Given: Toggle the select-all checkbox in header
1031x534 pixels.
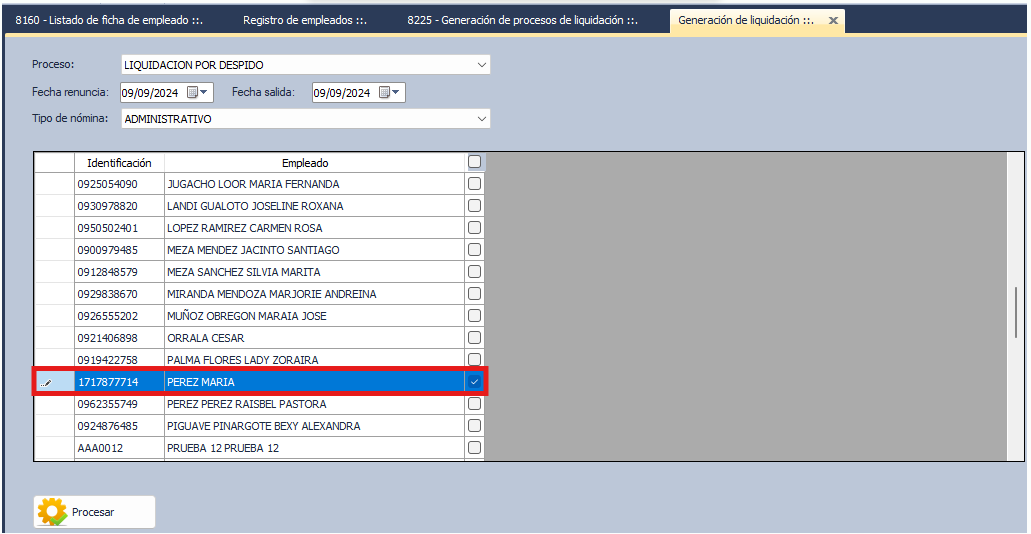Looking at the screenshot, I should pos(474,162).
